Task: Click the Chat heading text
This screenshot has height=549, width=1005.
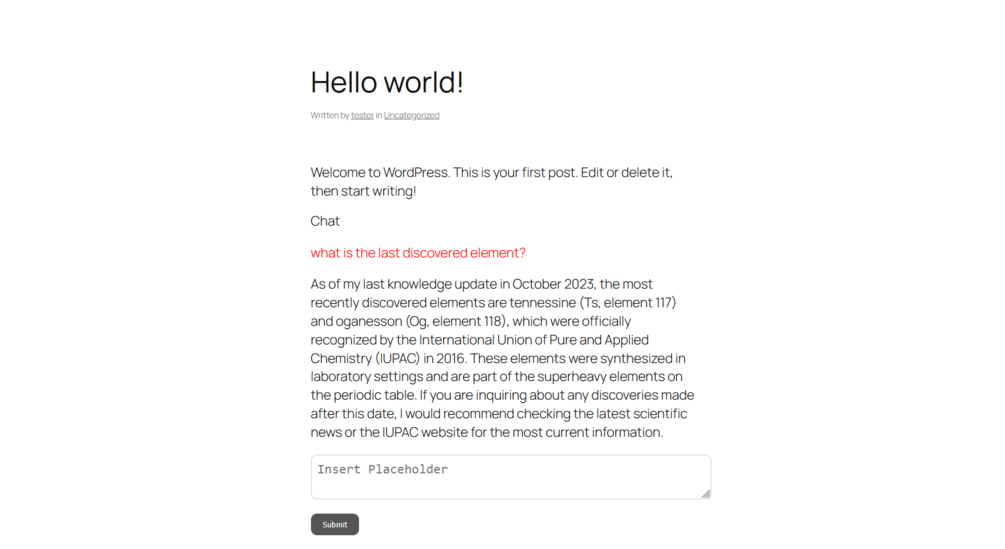Action: (x=325, y=221)
